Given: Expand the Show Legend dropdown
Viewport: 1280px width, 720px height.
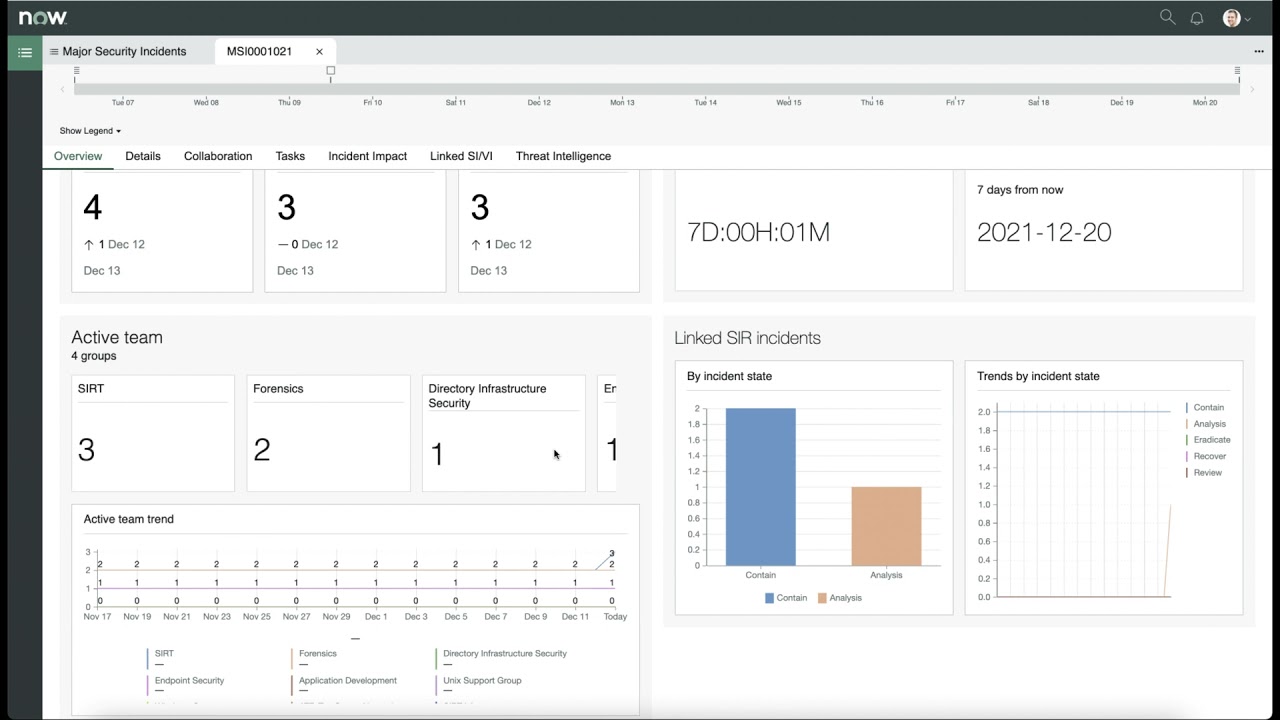Looking at the screenshot, I should [90, 131].
